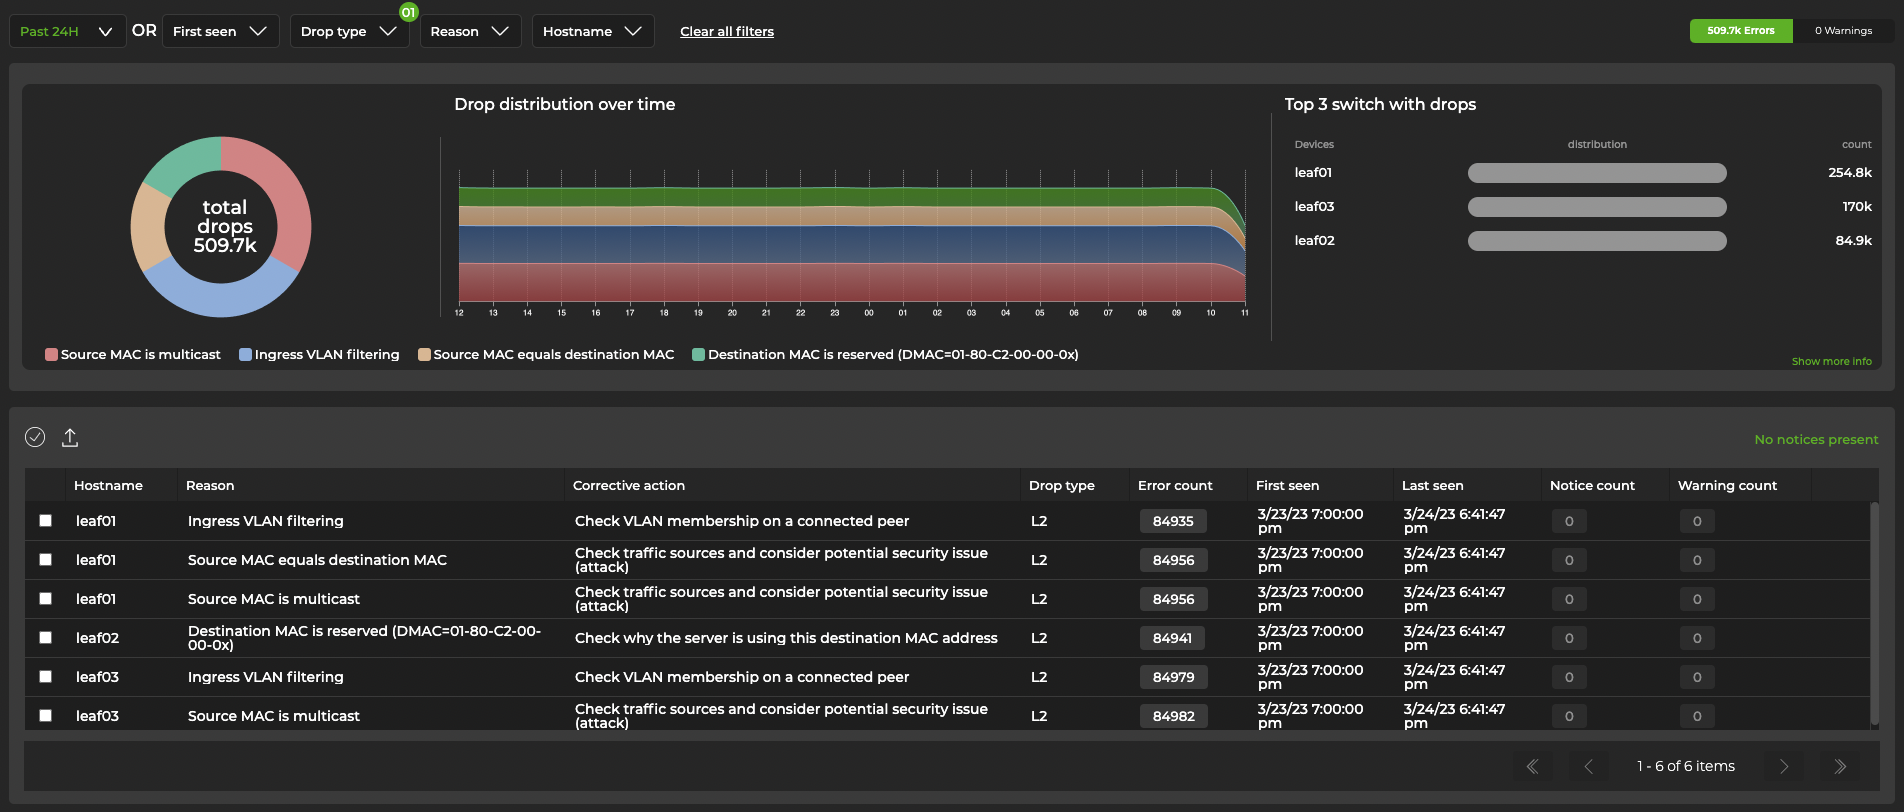The image size is (1904, 812).
Task: Toggle the Ingress VLAN filtering legend swatch
Action: point(245,355)
